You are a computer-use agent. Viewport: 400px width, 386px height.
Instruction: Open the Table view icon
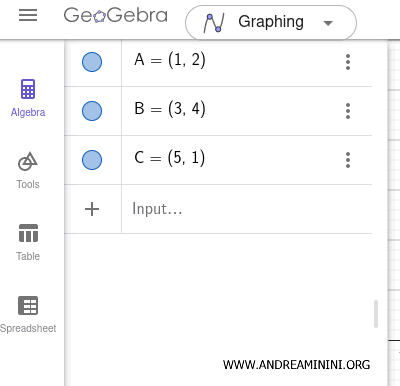(28, 233)
